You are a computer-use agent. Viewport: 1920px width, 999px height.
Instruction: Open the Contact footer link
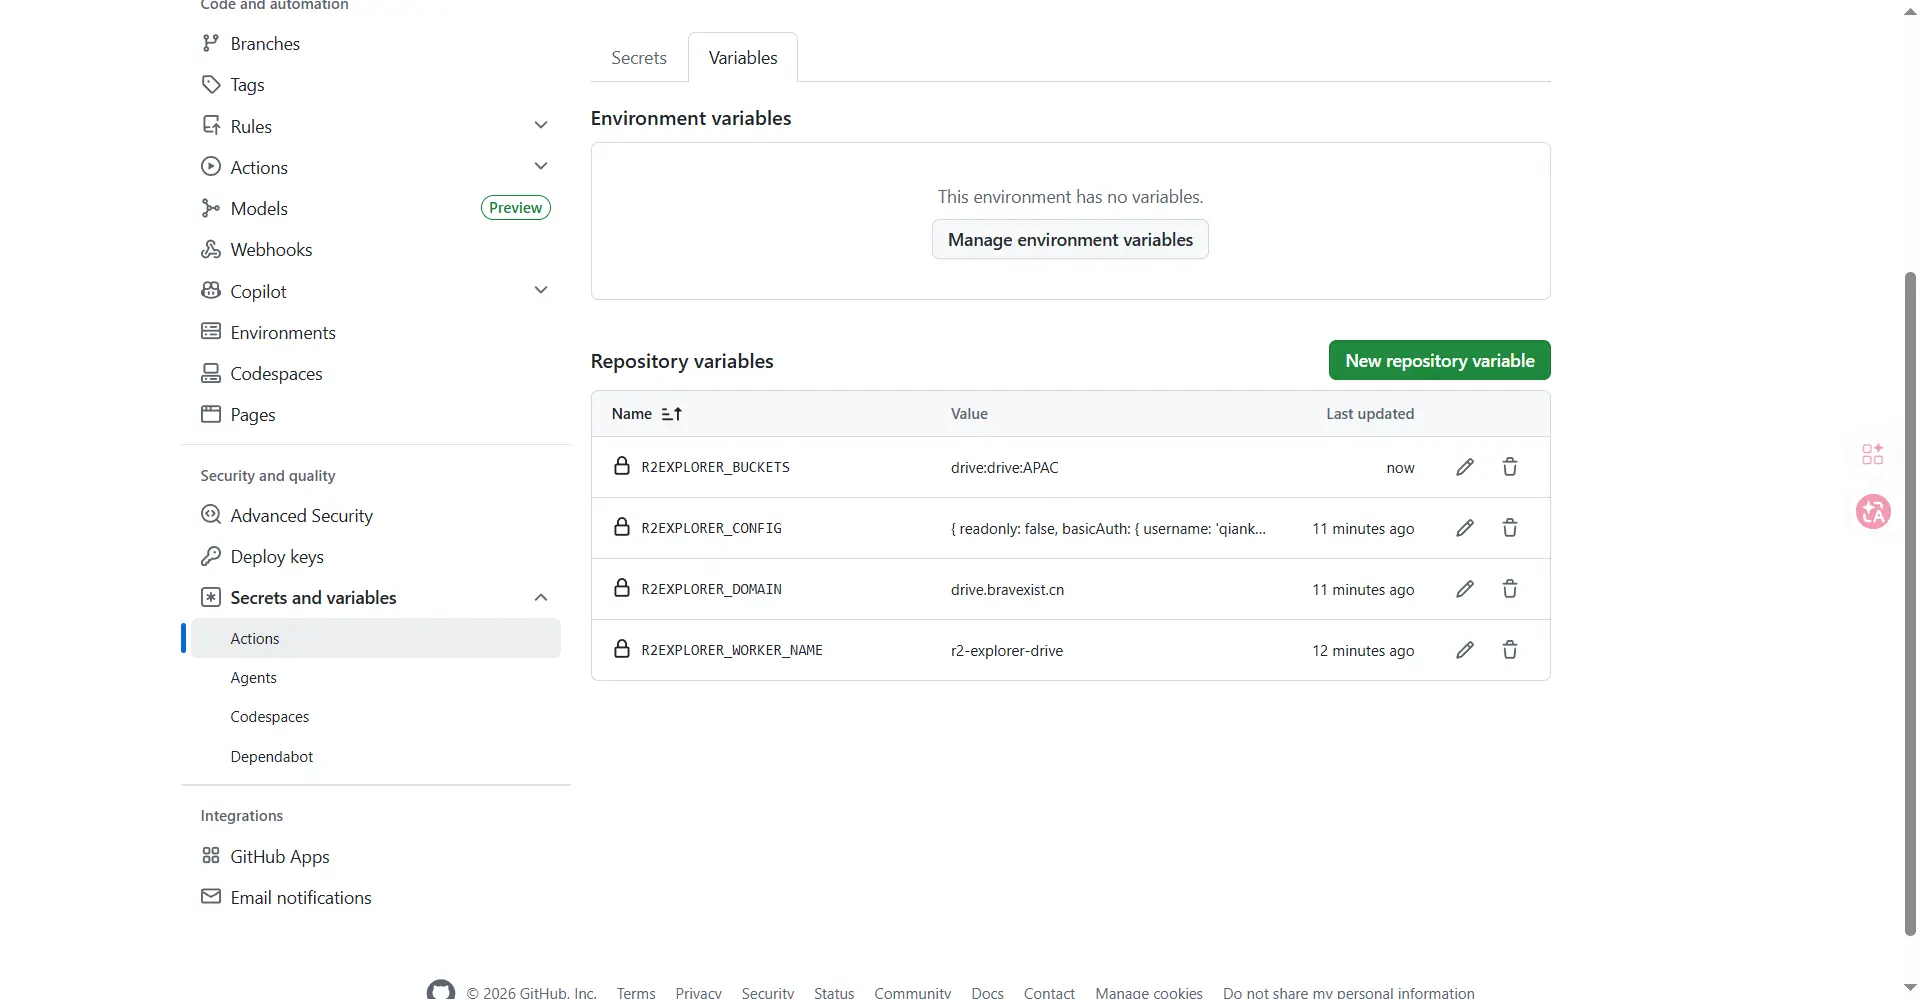[x=1049, y=992]
